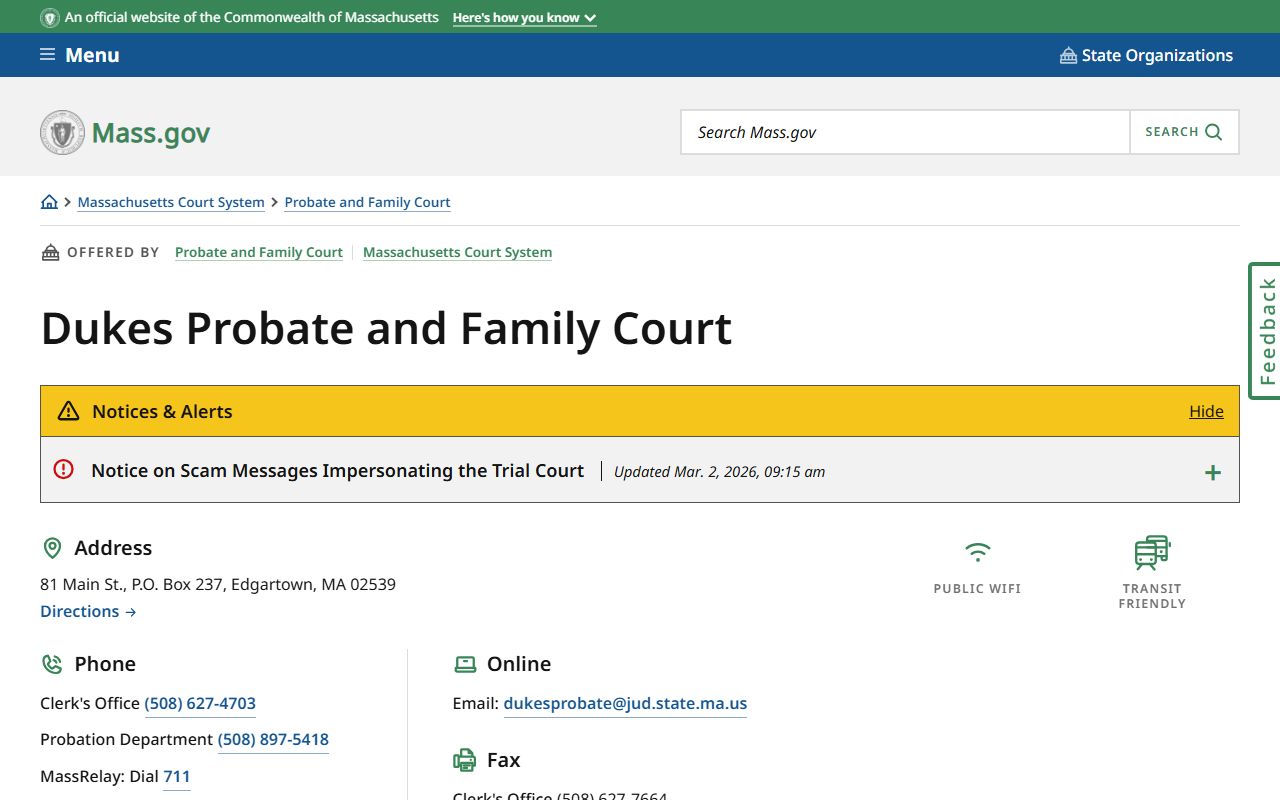Open Probate and Family Court breadcrumb link
The image size is (1280, 800).
(x=367, y=202)
